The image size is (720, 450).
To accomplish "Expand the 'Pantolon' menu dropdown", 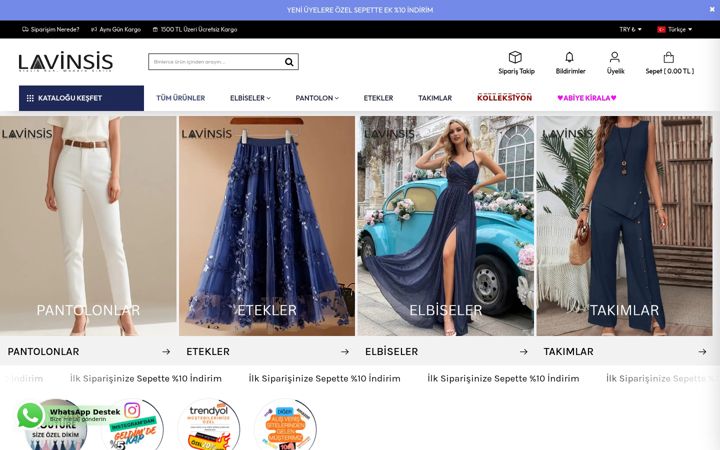I will coord(317,98).
